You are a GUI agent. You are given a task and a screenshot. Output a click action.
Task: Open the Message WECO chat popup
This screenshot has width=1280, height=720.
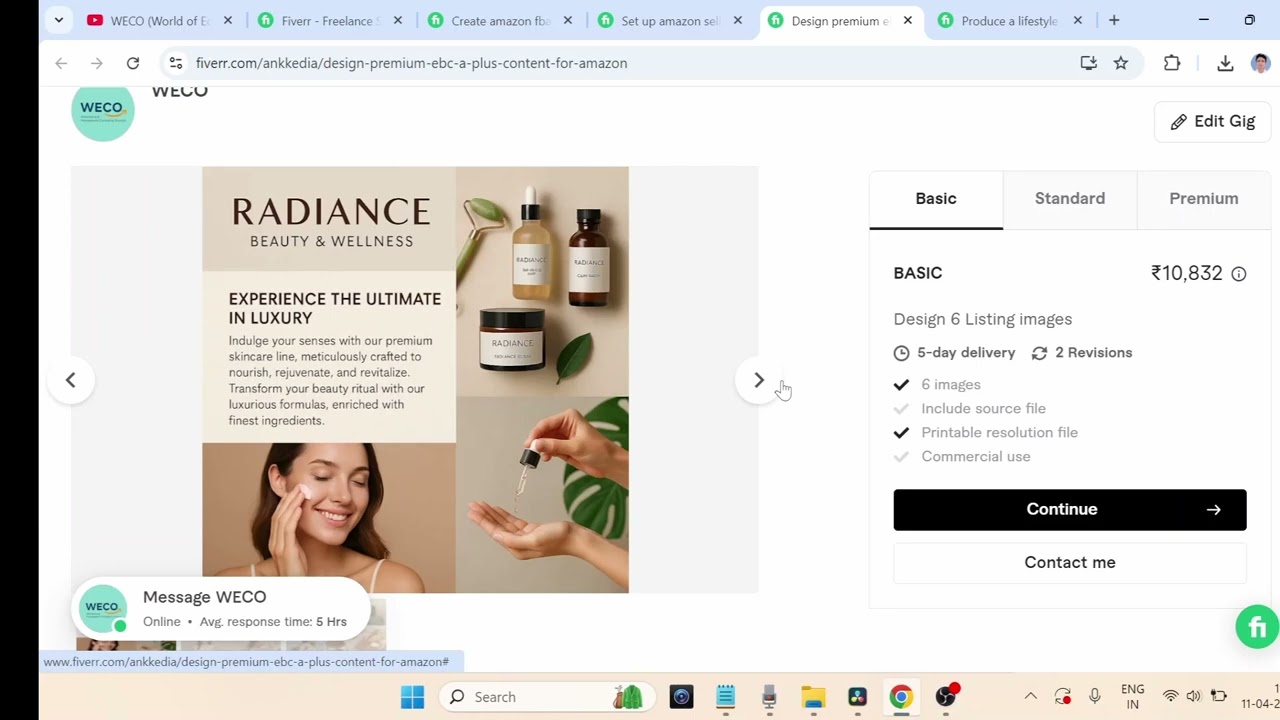point(220,609)
